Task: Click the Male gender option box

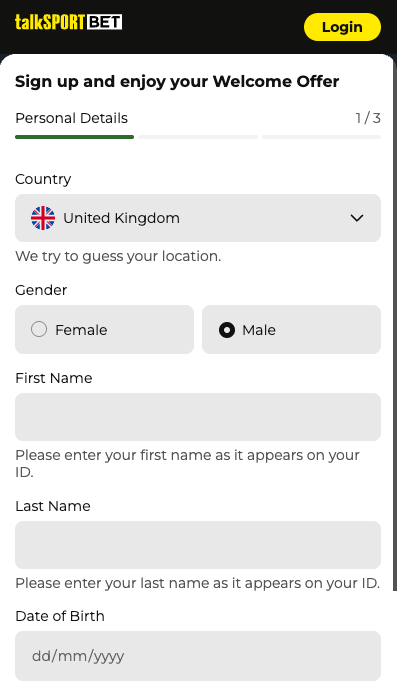Action: [291, 329]
